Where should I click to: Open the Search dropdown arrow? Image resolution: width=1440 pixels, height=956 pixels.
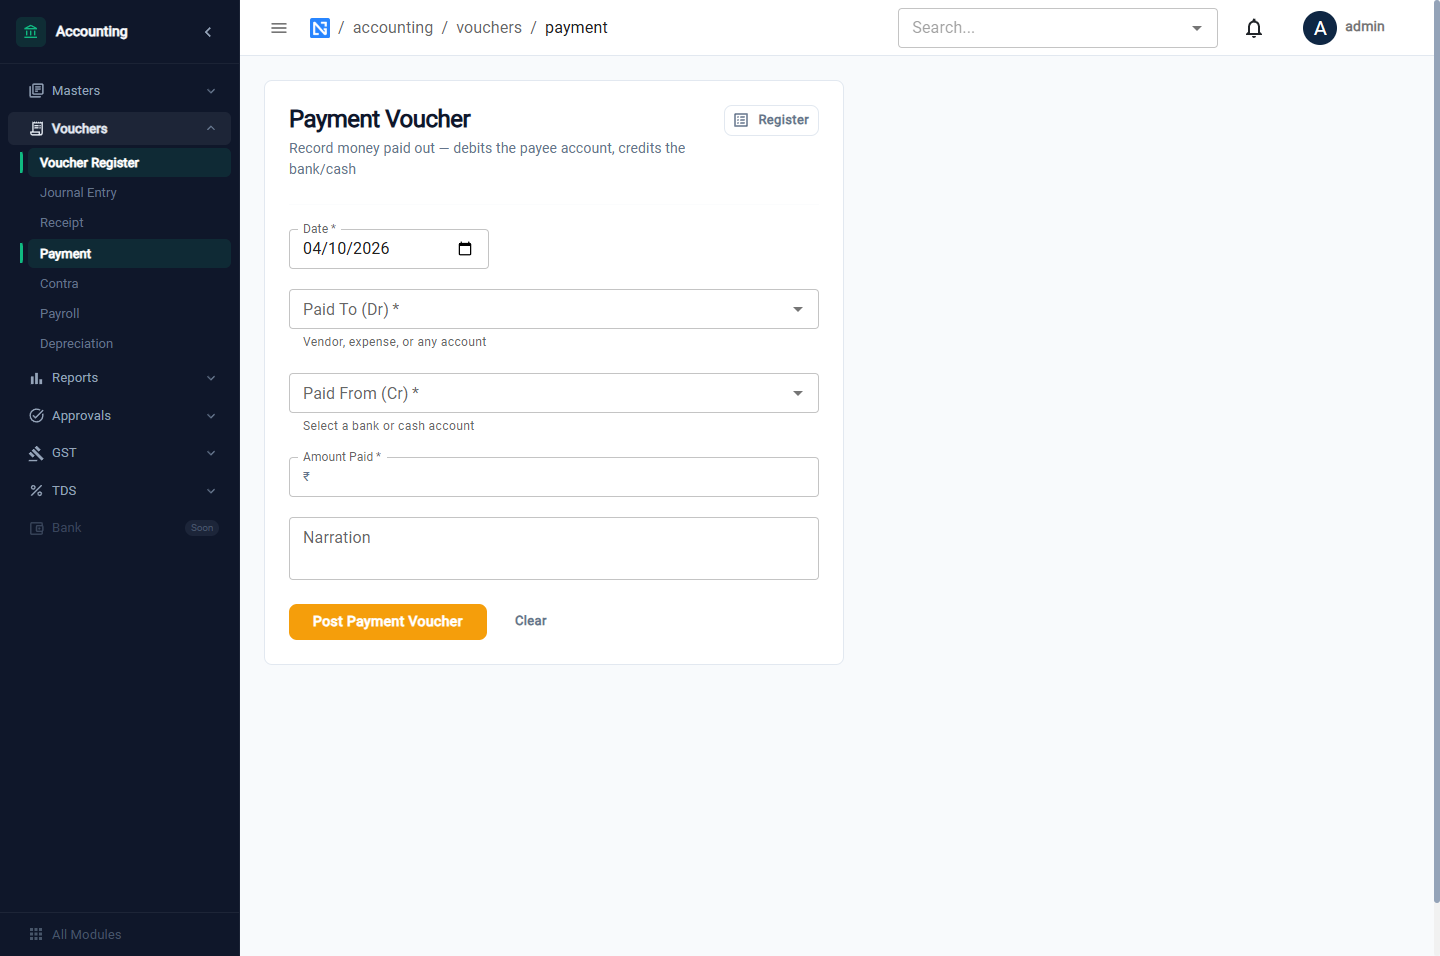pyautogui.click(x=1197, y=28)
